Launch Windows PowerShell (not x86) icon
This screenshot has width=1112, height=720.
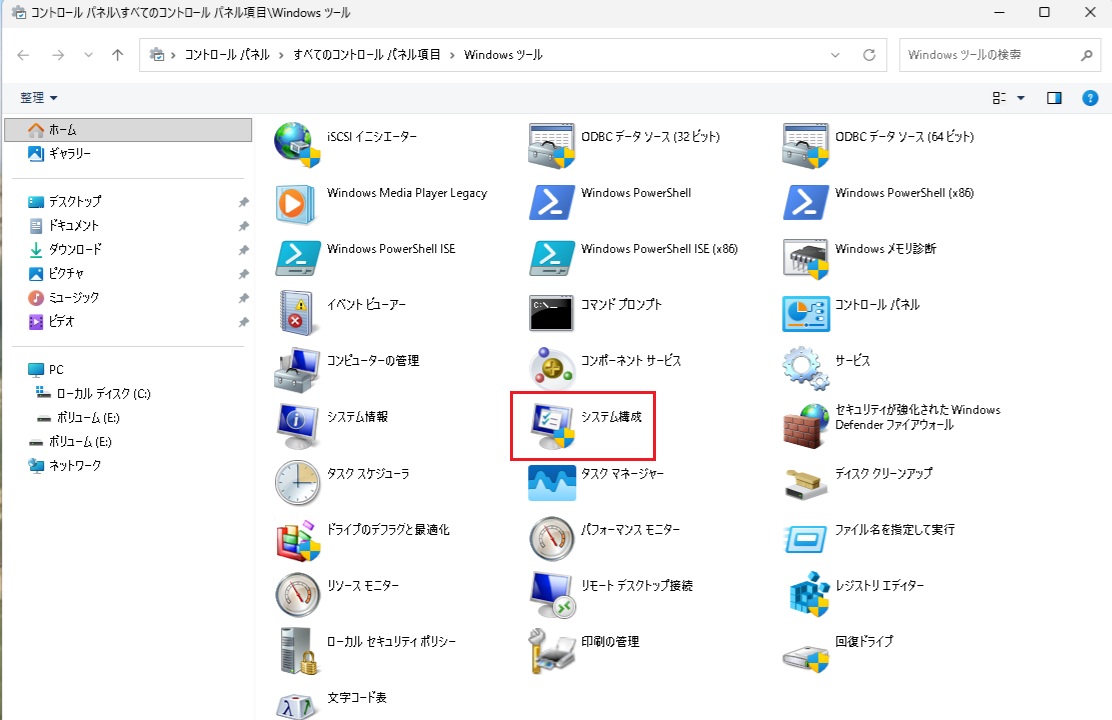tap(552, 202)
